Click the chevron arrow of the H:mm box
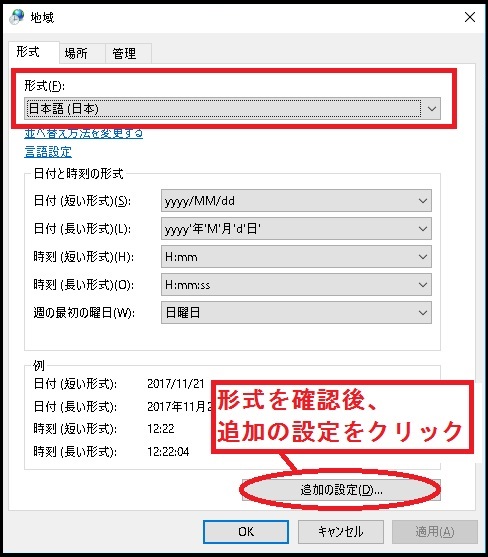 click(x=423, y=256)
